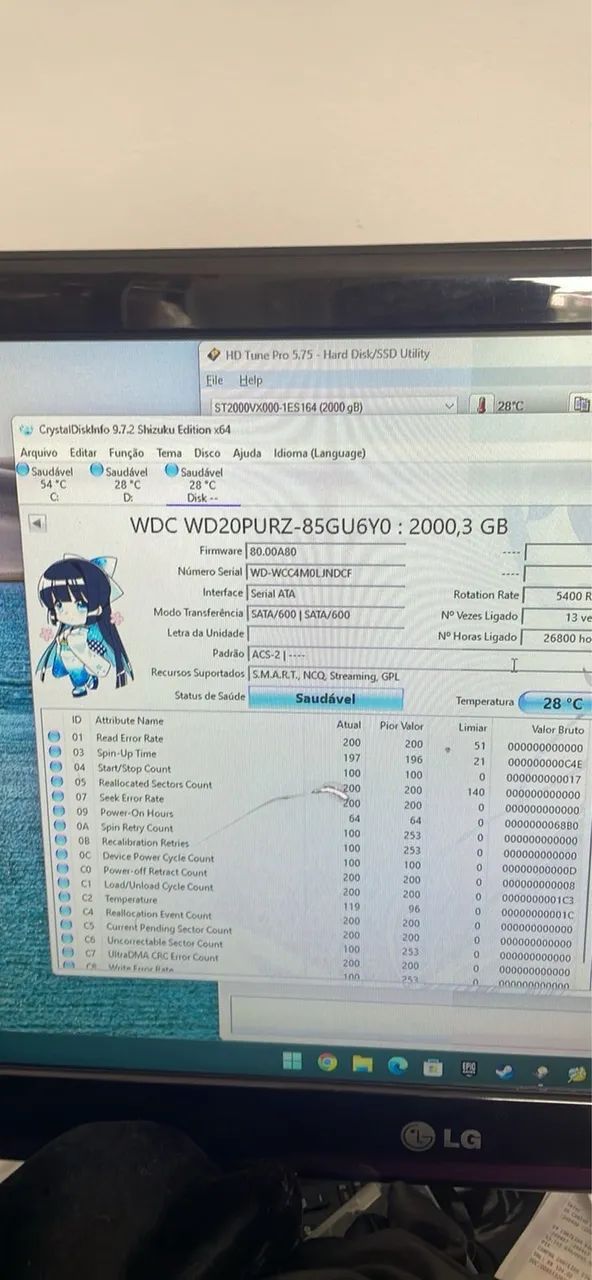
Task: Open the Help menu in HD Tune
Action: [x=250, y=380]
